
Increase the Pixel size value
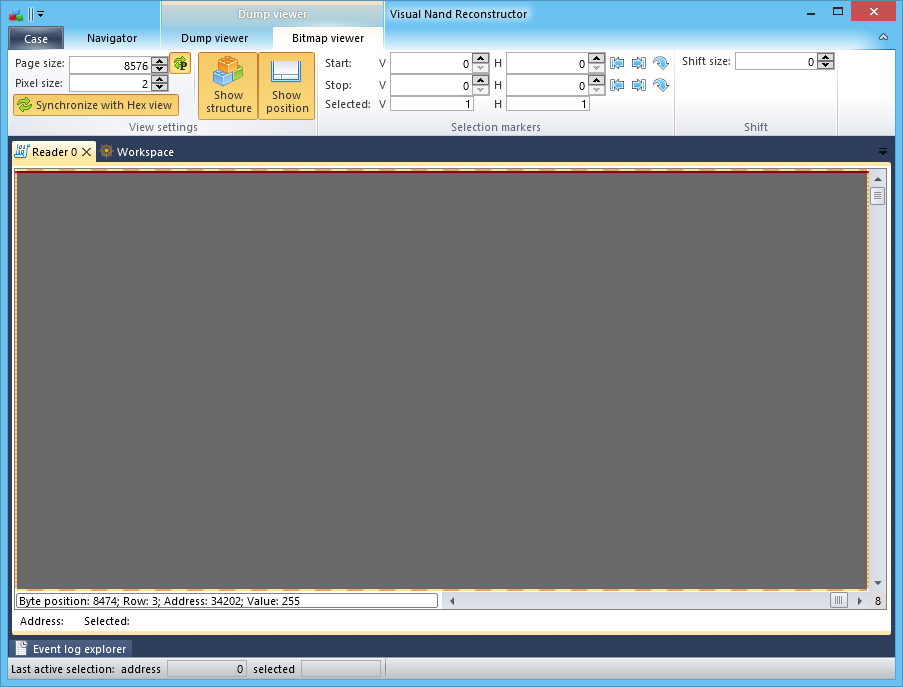pyautogui.click(x=160, y=79)
